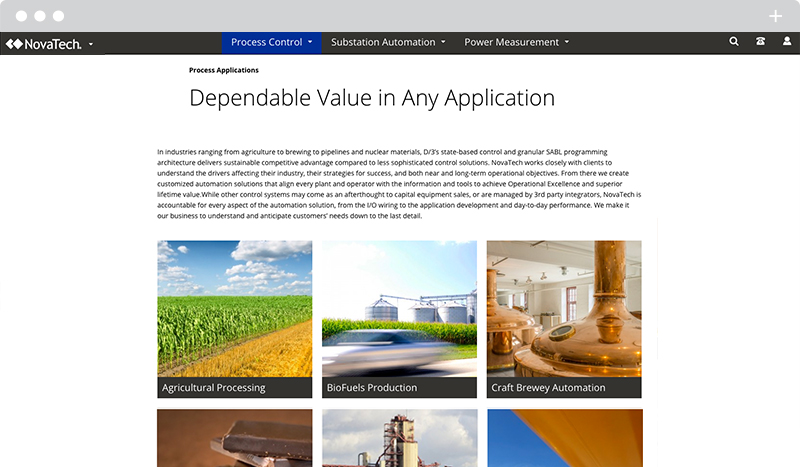This screenshot has width=800, height=467.
Task: Open the BioFuels Production caption link
Action: tap(371, 388)
